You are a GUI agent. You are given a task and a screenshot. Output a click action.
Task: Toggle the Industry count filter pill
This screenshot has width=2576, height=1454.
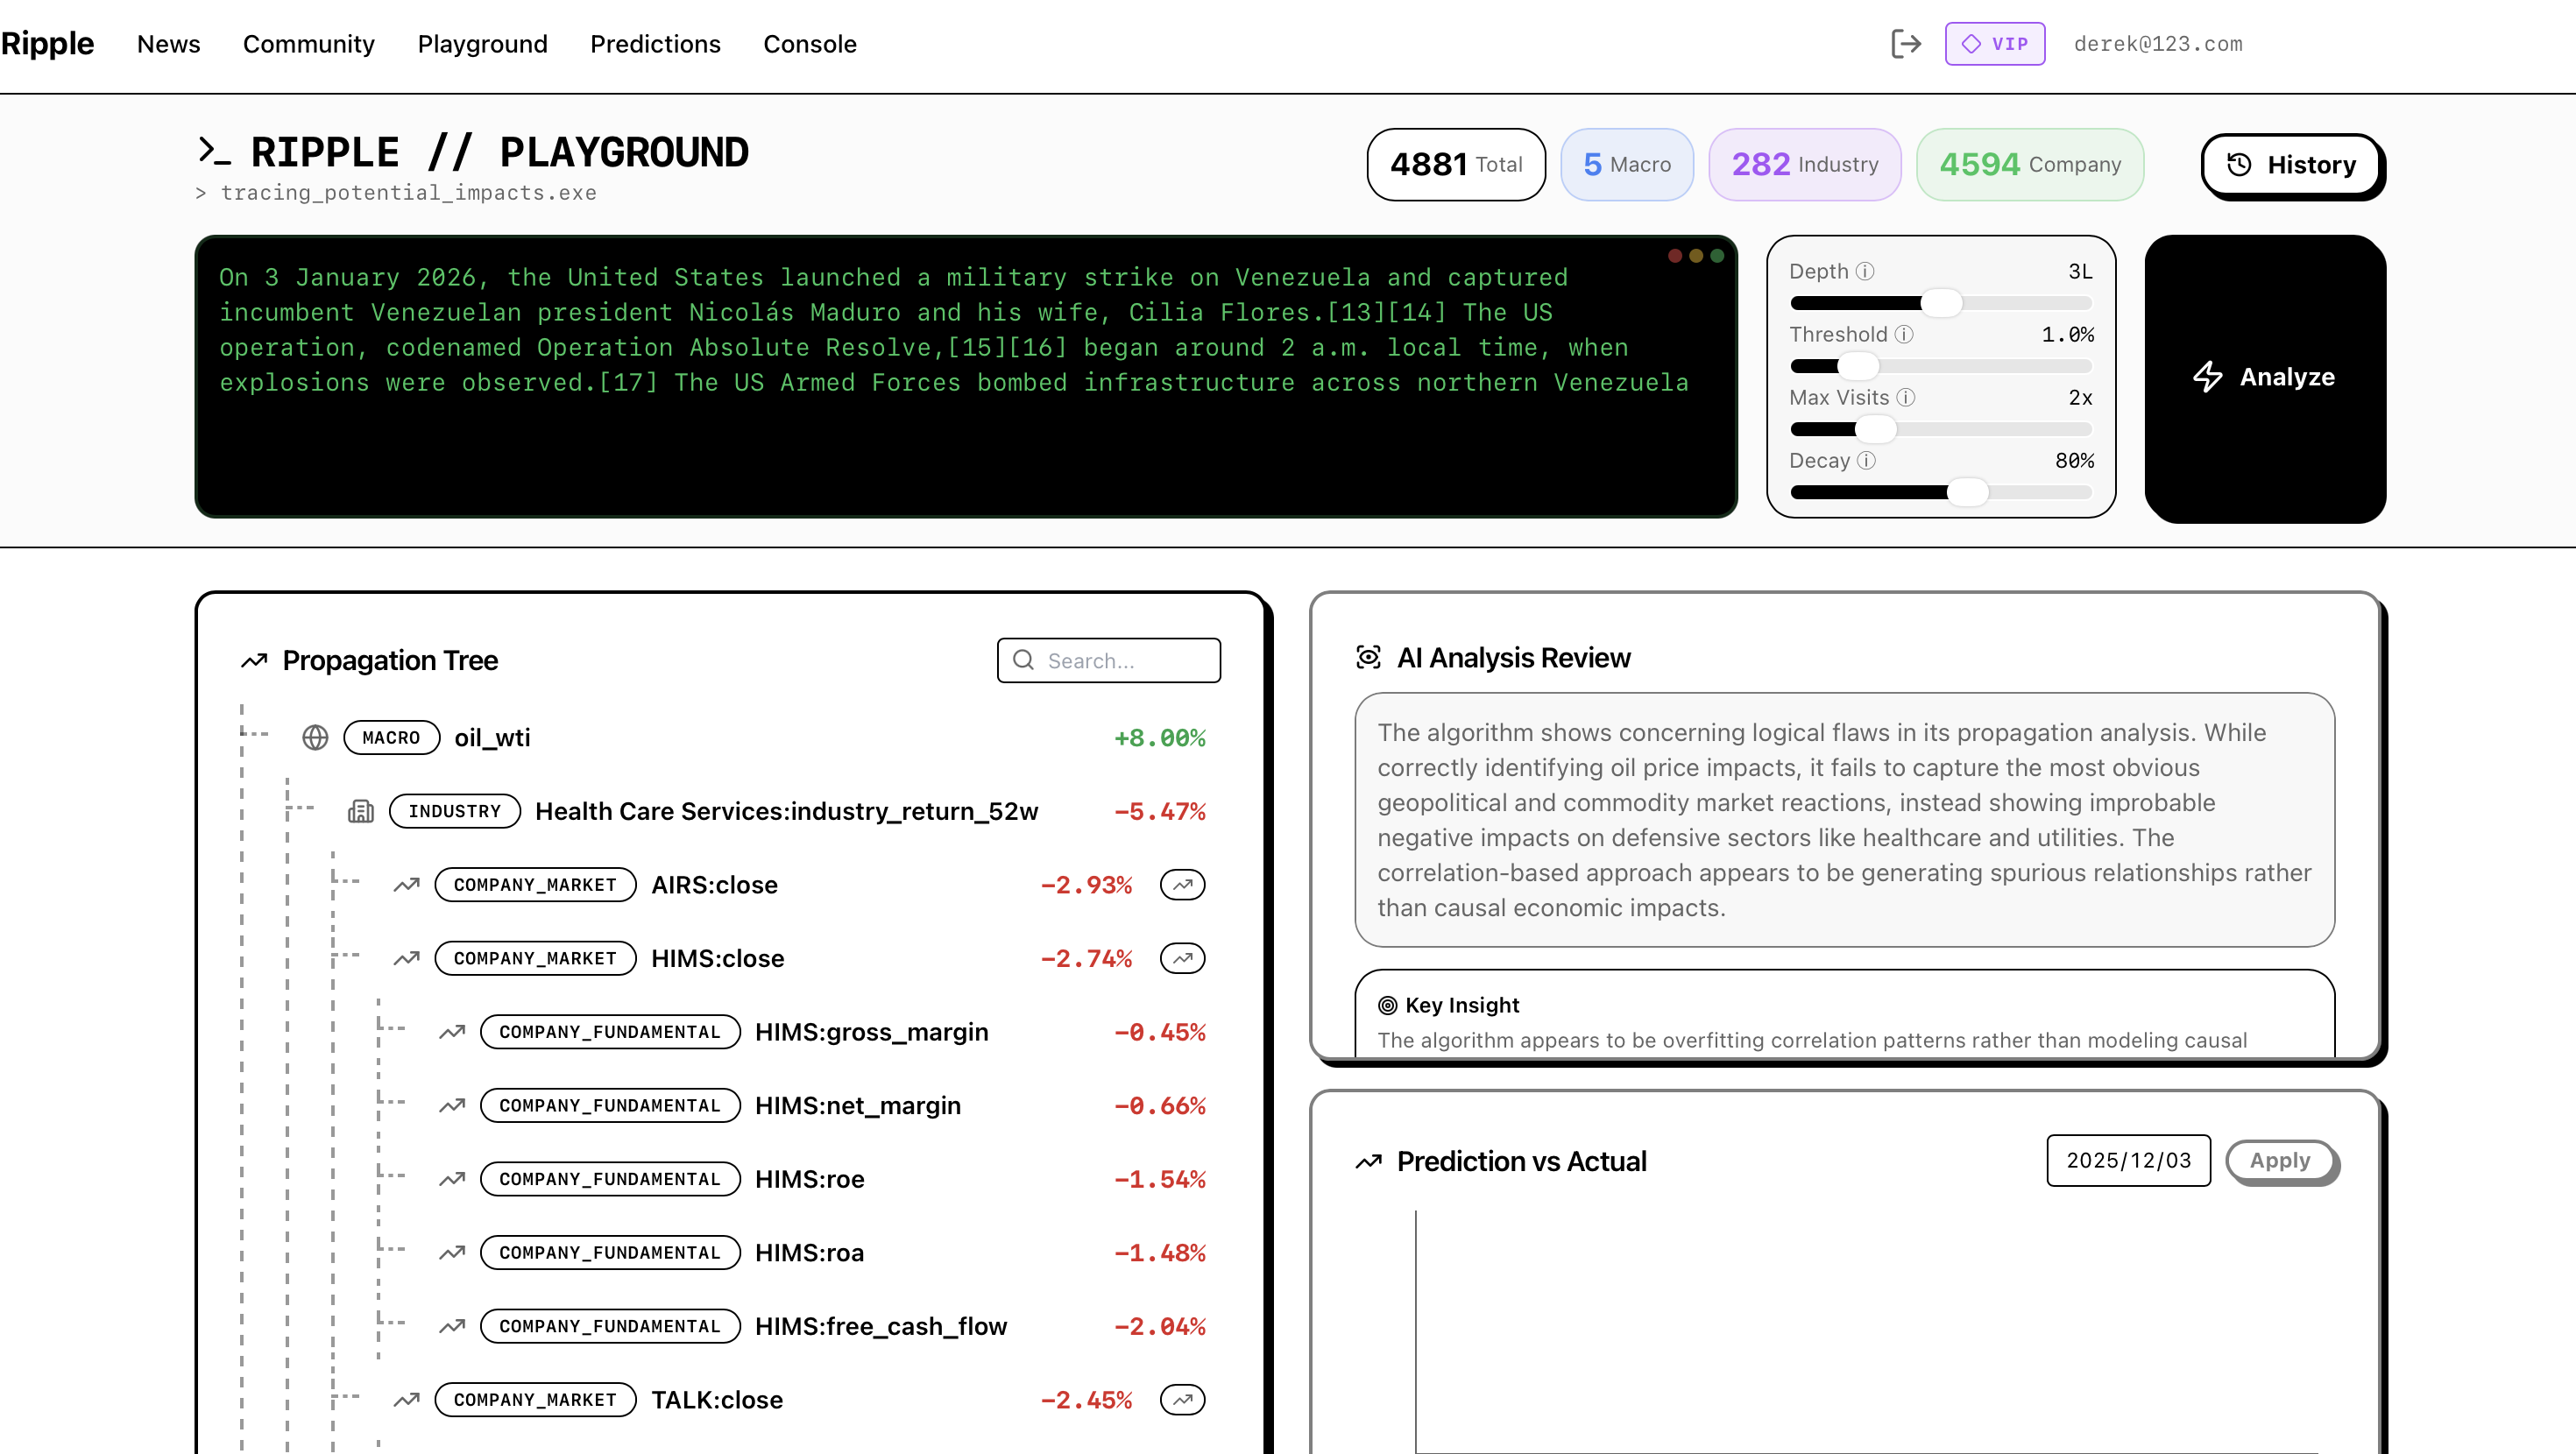click(1804, 164)
